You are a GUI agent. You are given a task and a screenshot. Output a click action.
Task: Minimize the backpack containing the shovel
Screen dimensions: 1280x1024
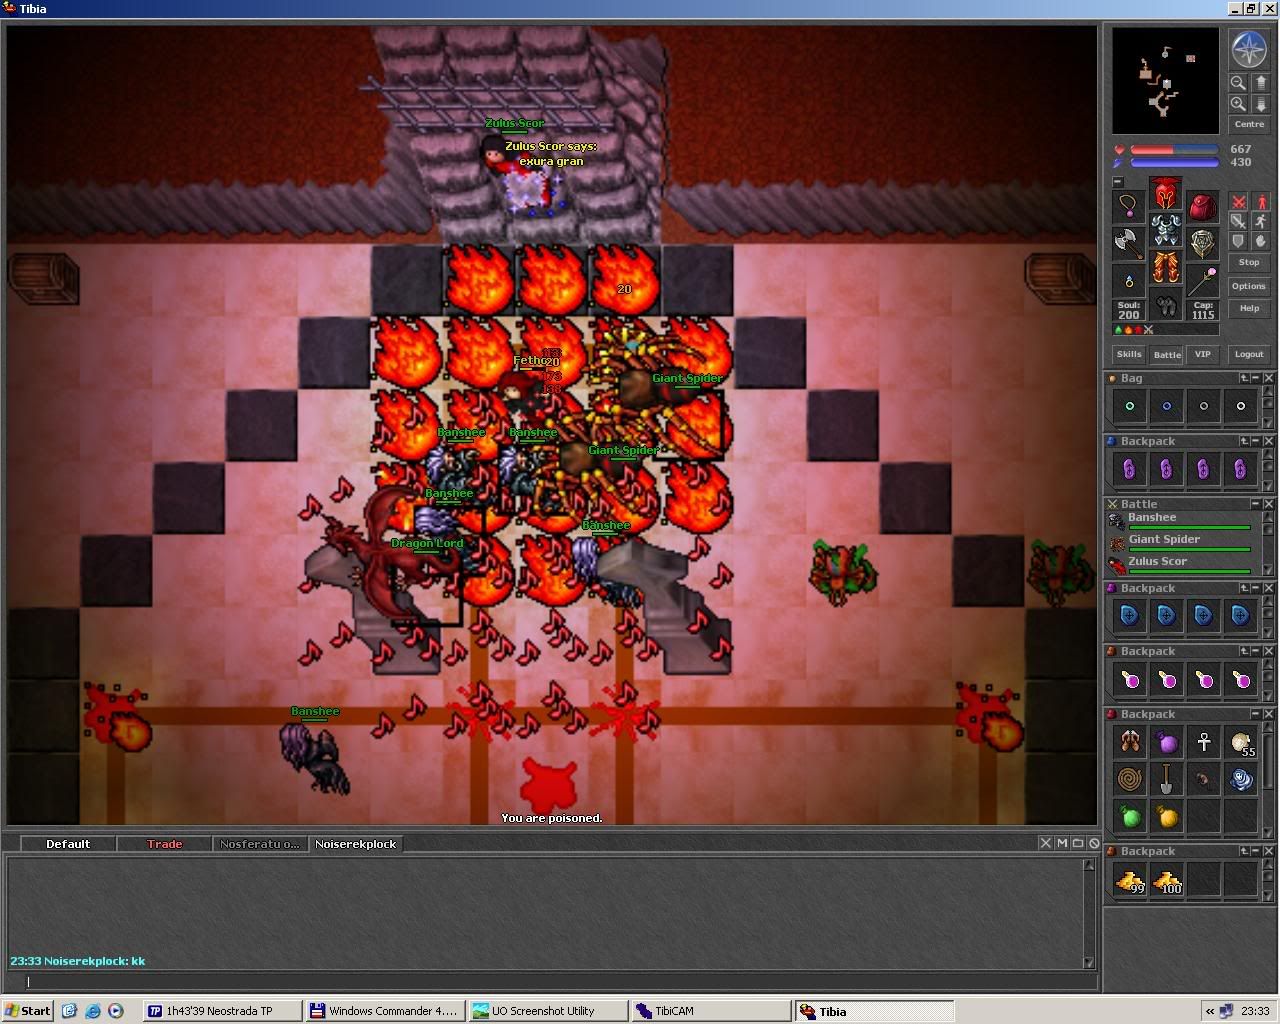(x=1257, y=714)
